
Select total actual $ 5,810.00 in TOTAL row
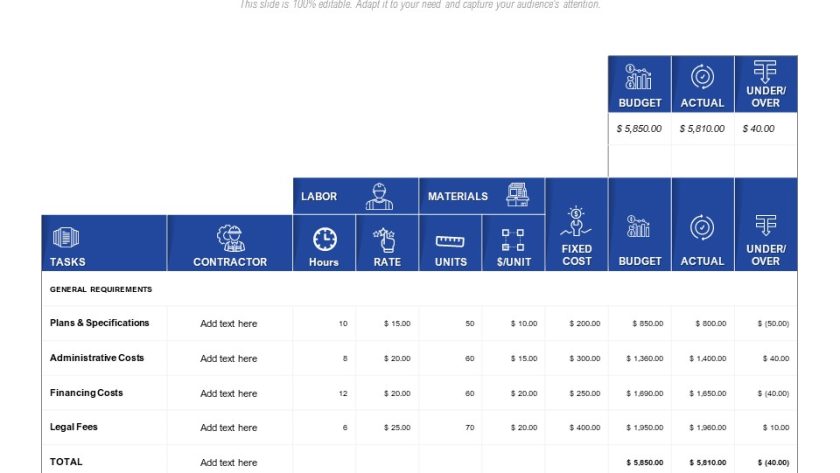(x=708, y=462)
